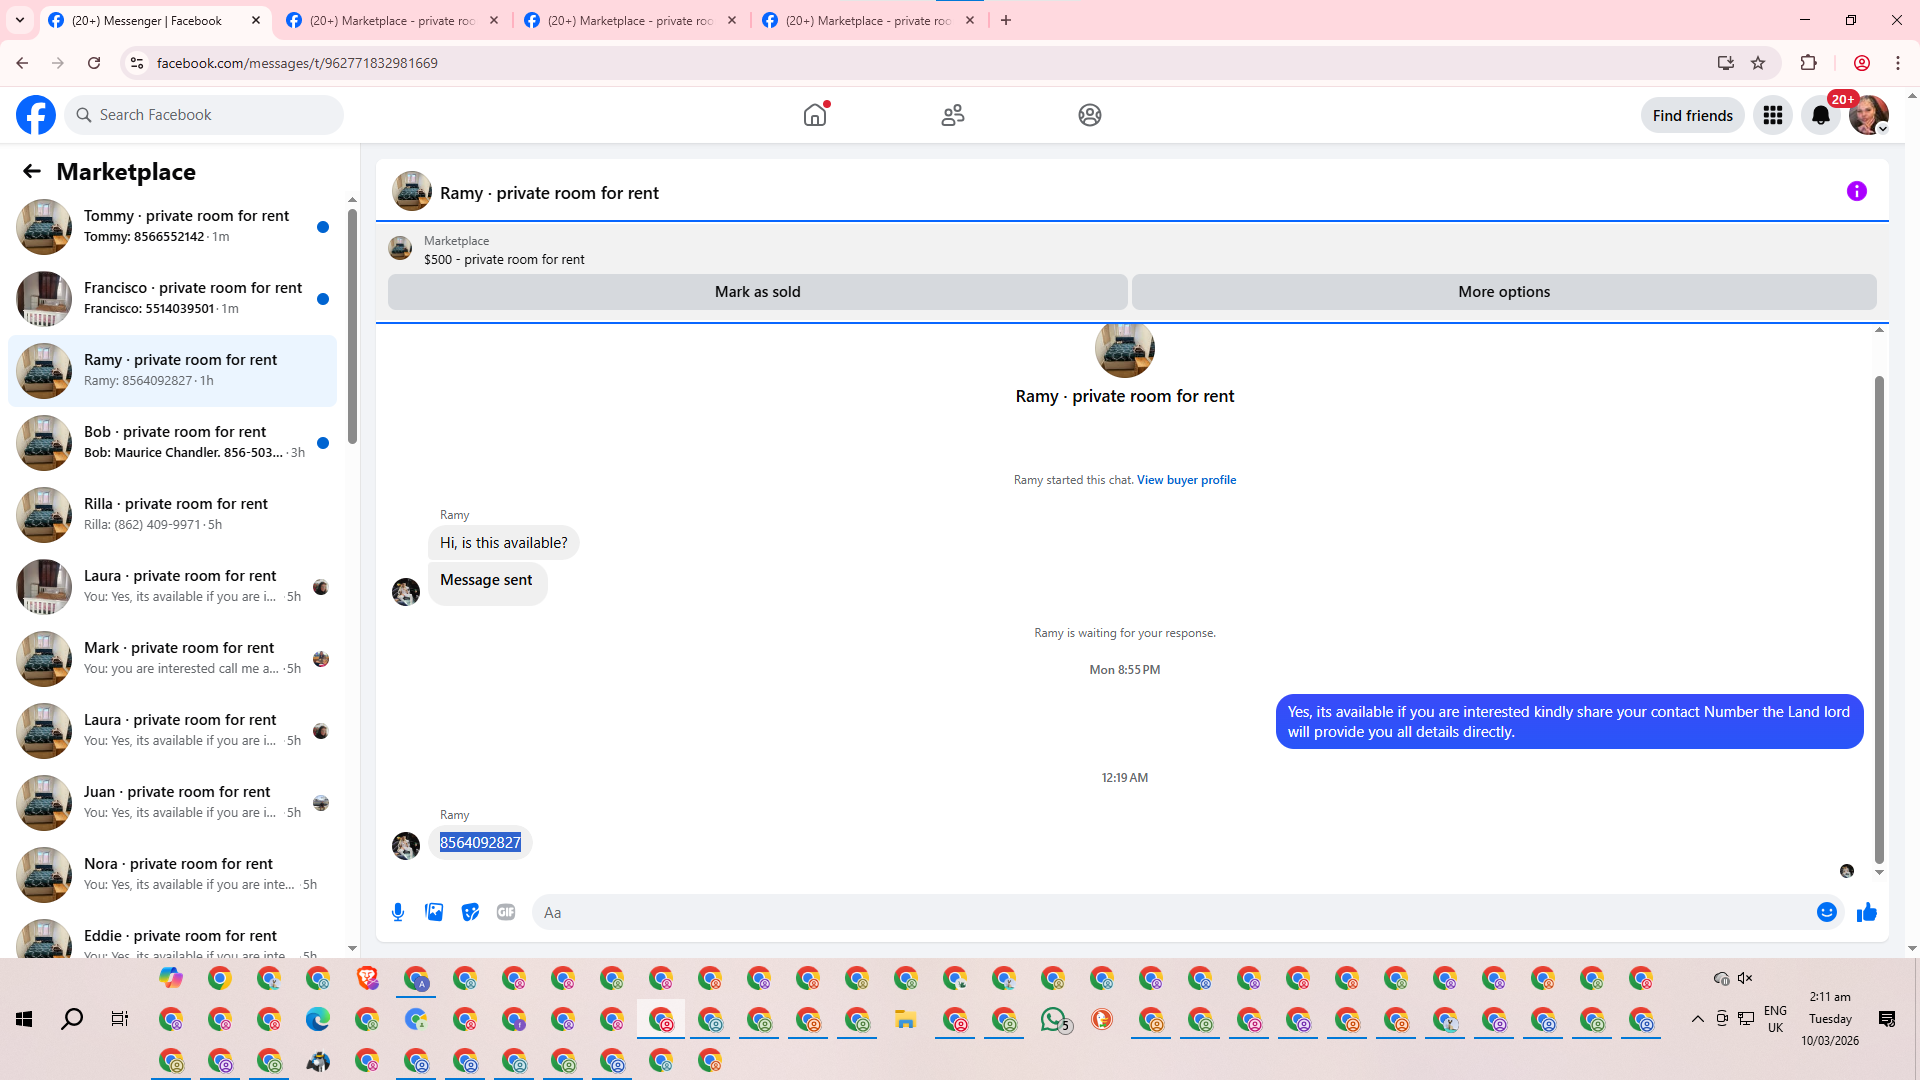Open the GIF picker icon
The width and height of the screenshot is (1920, 1080).
506,912
